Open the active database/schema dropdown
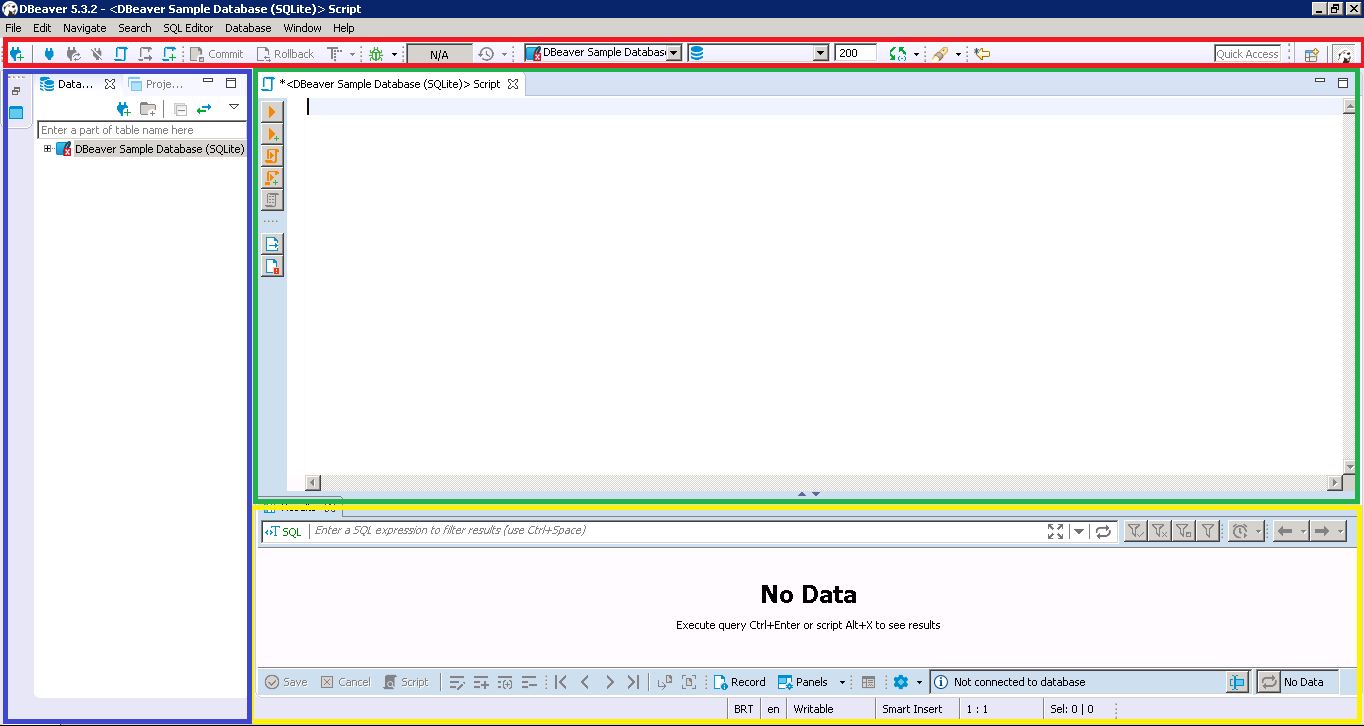The height and width of the screenshot is (726, 1364). point(821,53)
